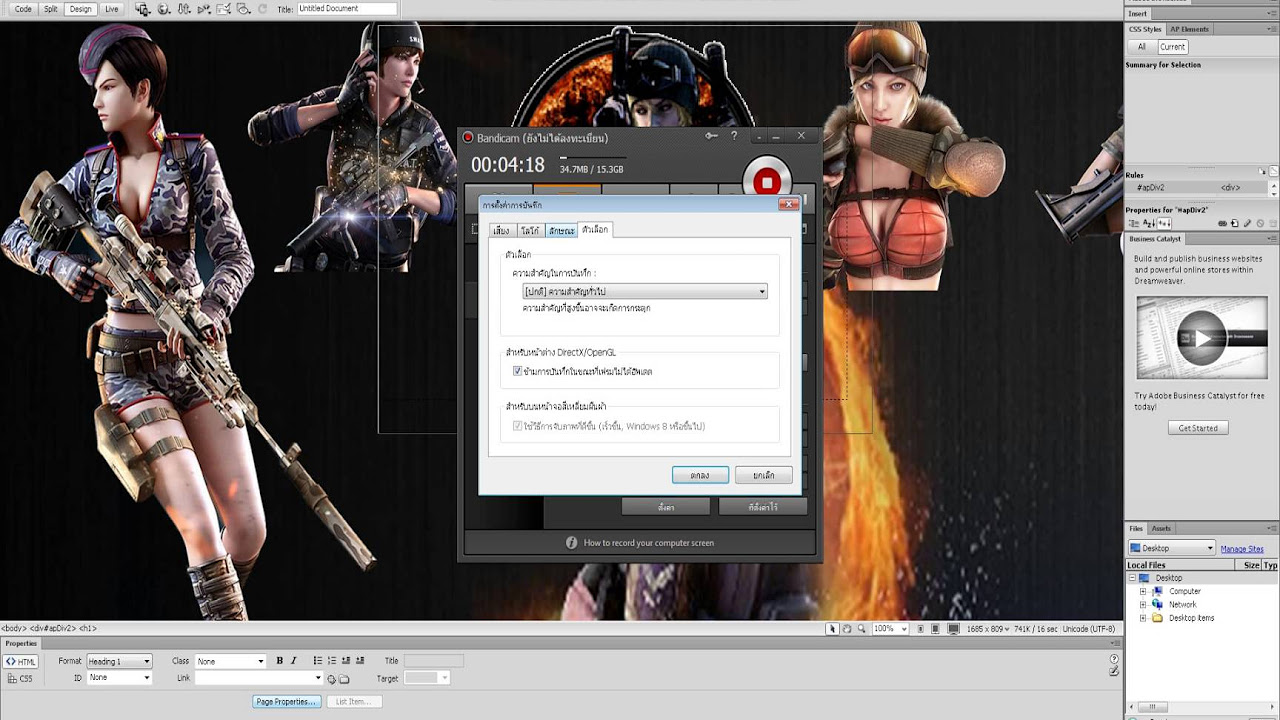
Task: Open the AP Elements tab
Action: pos(1189,29)
